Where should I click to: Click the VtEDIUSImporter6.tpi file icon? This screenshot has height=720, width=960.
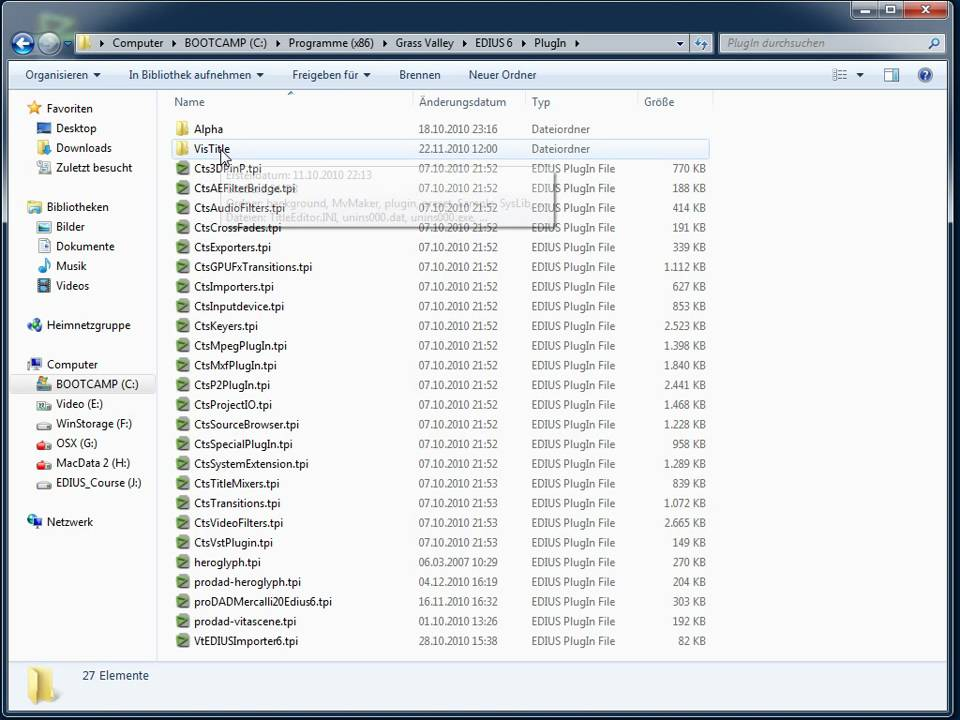click(x=182, y=641)
